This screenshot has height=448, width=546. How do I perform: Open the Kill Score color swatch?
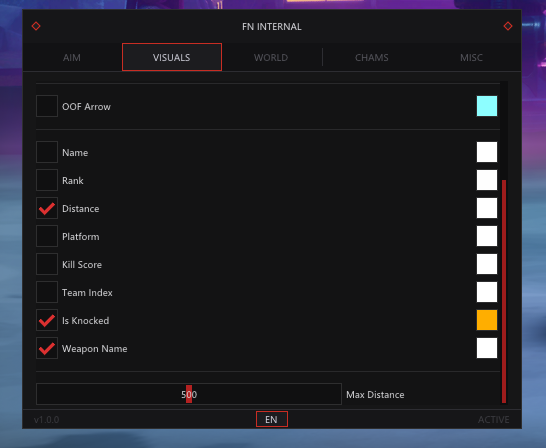tap(487, 264)
